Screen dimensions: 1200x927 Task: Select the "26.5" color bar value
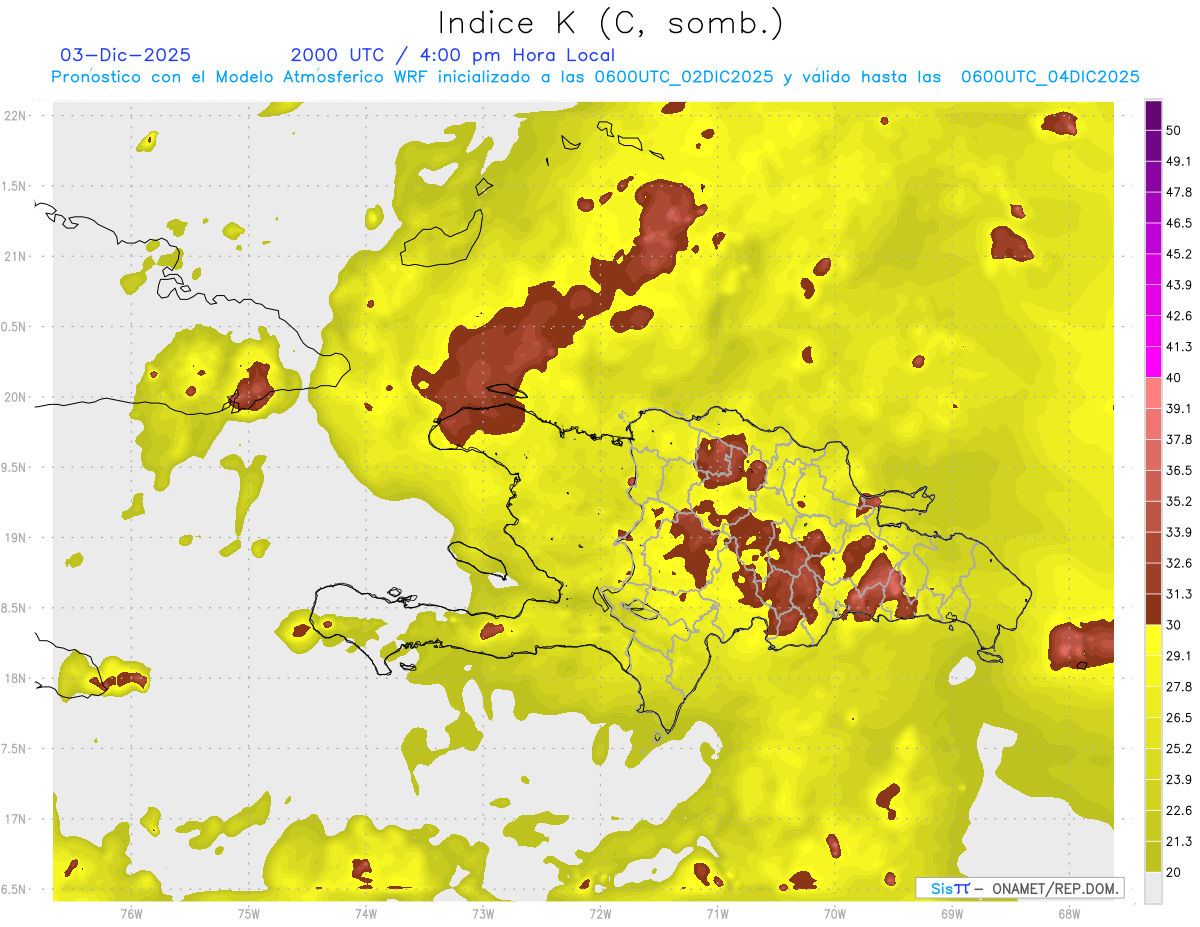1178,718
